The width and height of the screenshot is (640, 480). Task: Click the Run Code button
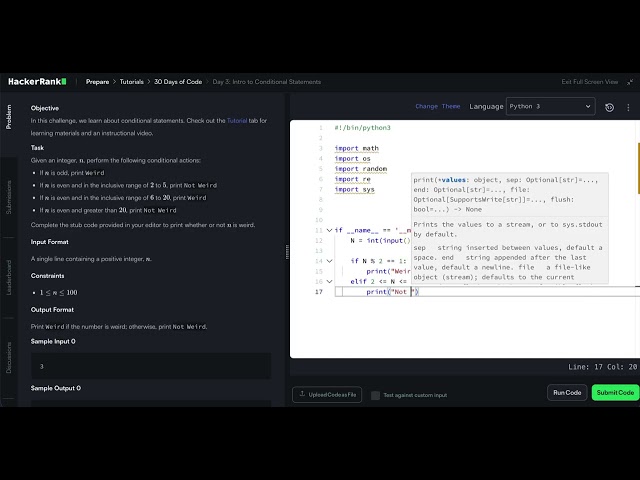coord(567,393)
